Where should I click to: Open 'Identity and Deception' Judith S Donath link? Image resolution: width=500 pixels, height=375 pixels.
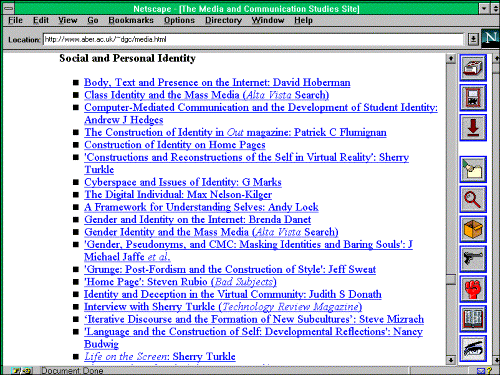[x=233, y=294]
